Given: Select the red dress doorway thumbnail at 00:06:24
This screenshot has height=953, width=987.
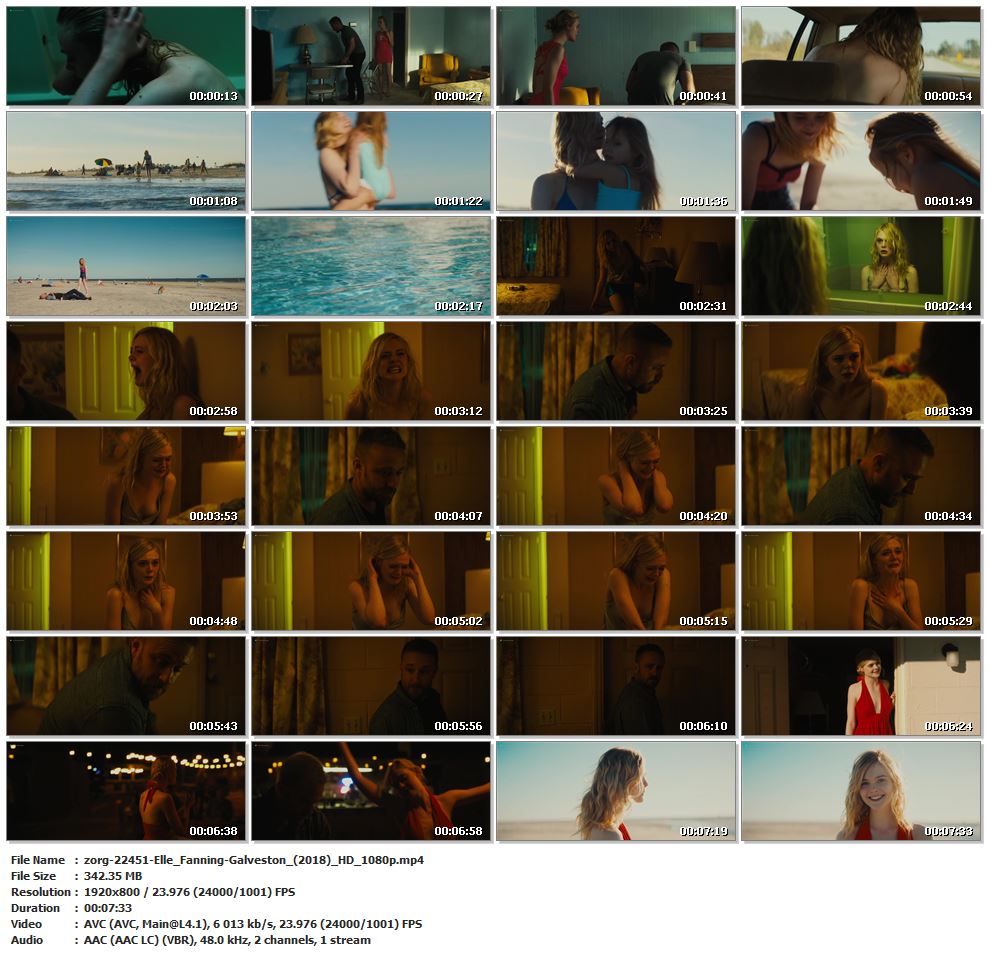Looking at the screenshot, I should coord(860,686).
